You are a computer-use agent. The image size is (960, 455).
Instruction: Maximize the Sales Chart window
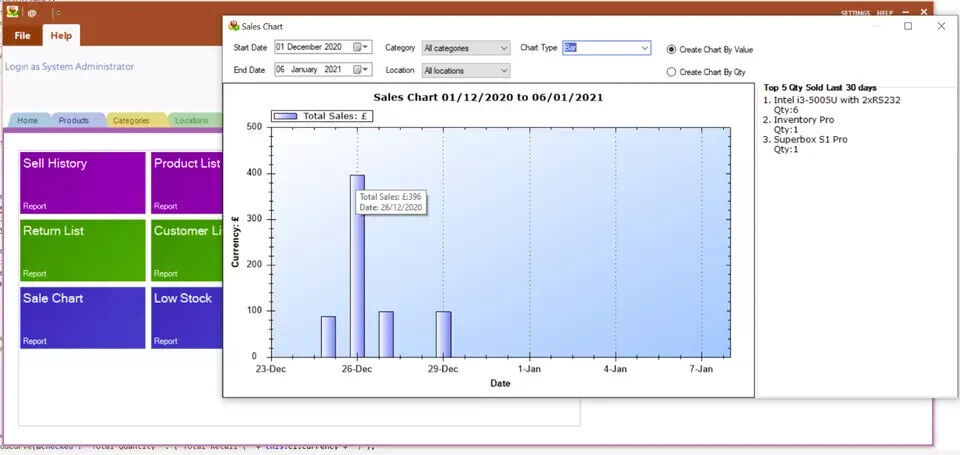[x=909, y=26]
